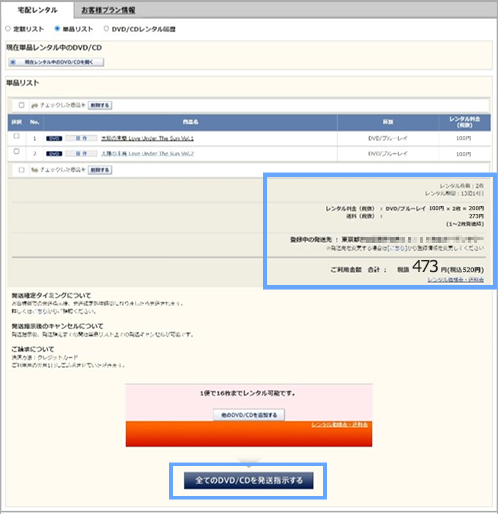Viewport: 498px width, 514px height.
Task: Check the box for item No. 1
Action: (x=16, y=136)
